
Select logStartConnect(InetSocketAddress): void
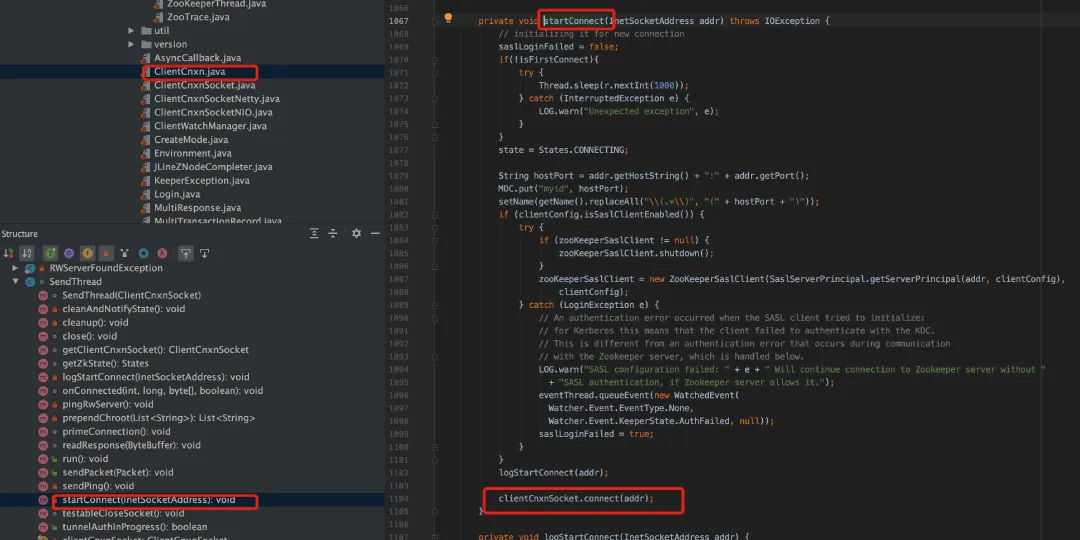tap(156, 377)
